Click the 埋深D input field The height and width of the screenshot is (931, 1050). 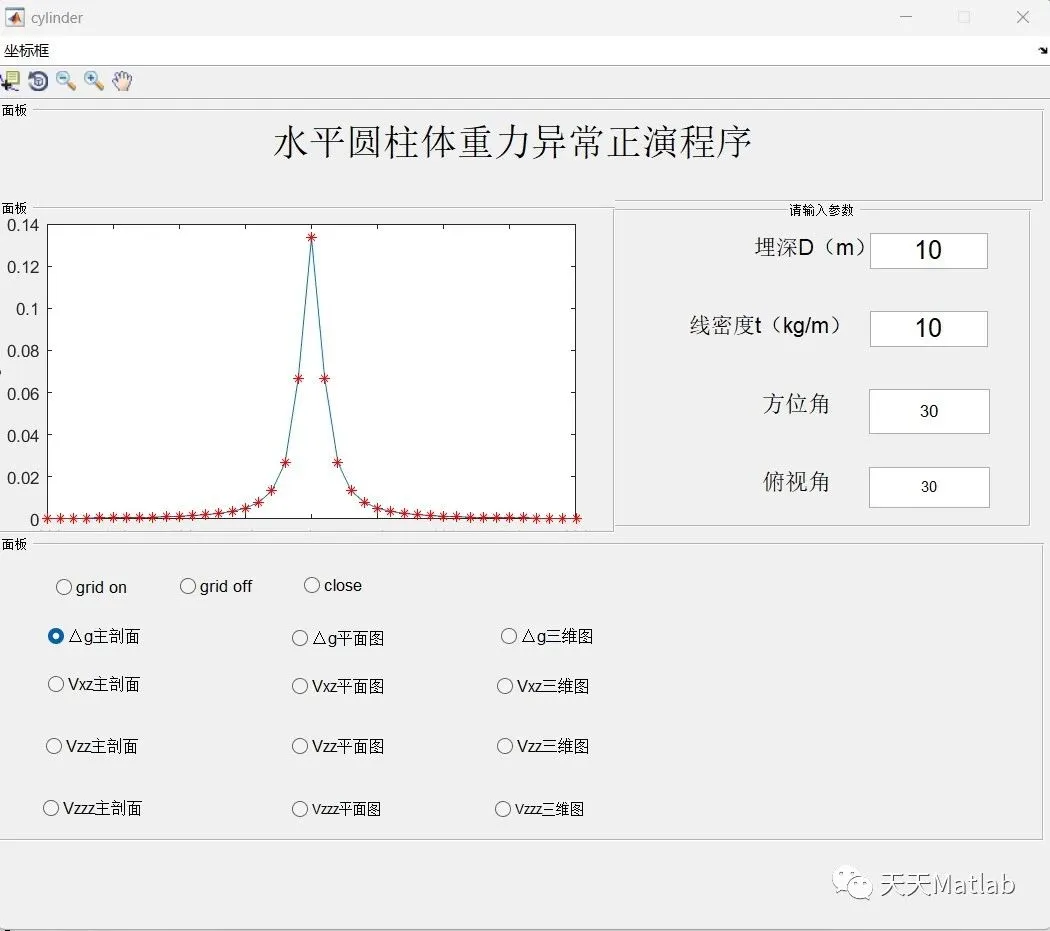pos(929,251)
